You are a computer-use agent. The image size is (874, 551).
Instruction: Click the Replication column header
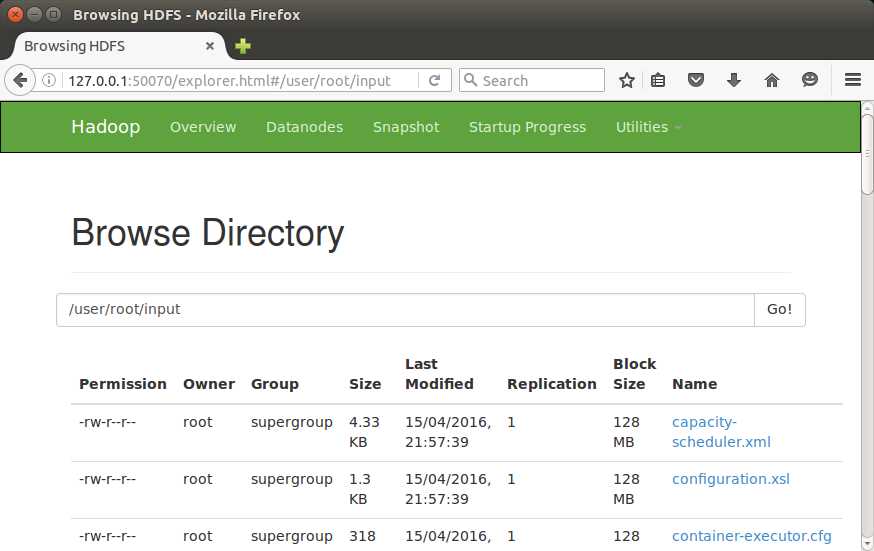pyautogui.click(x=552, y=384)
